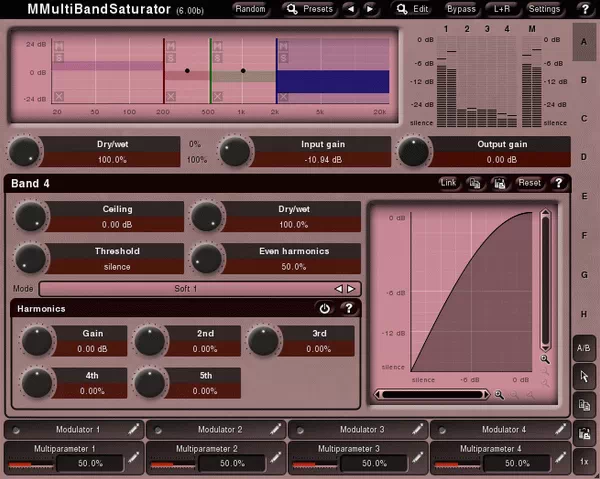Go to previous preset arrow
600x479 pixels.
[351, 9]
